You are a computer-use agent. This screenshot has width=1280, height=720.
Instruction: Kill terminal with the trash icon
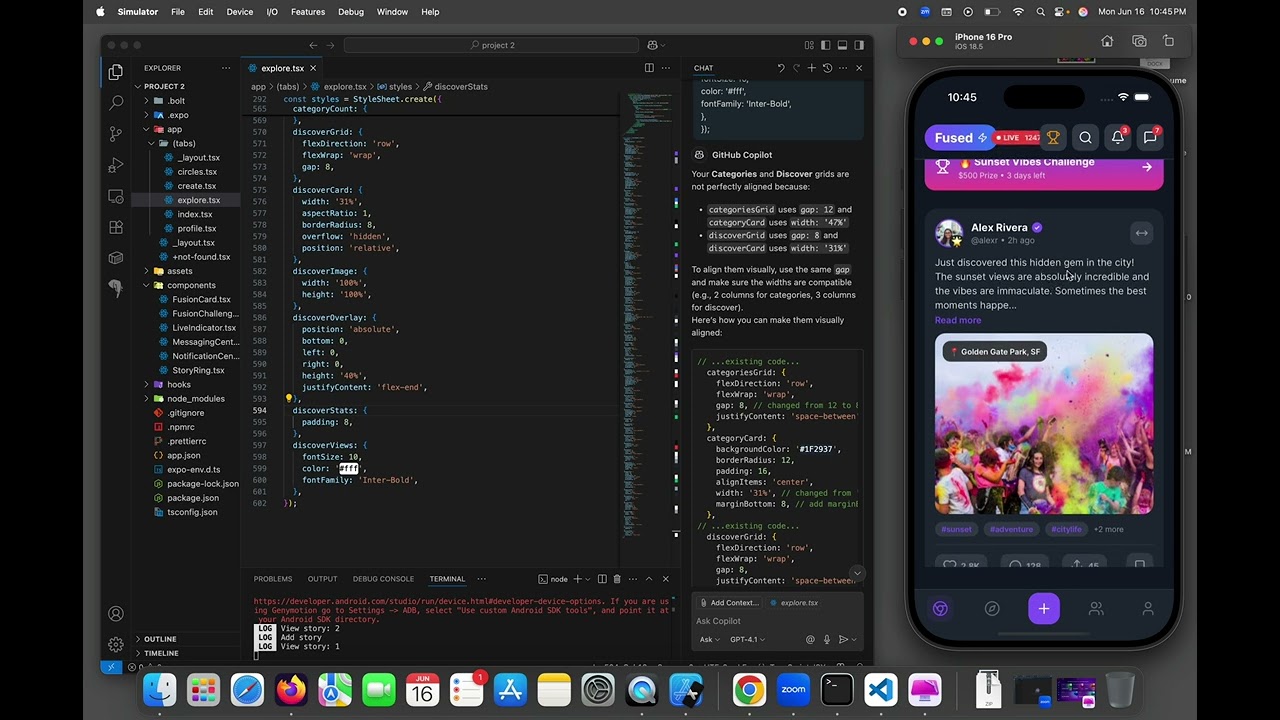tap(617, 579)
